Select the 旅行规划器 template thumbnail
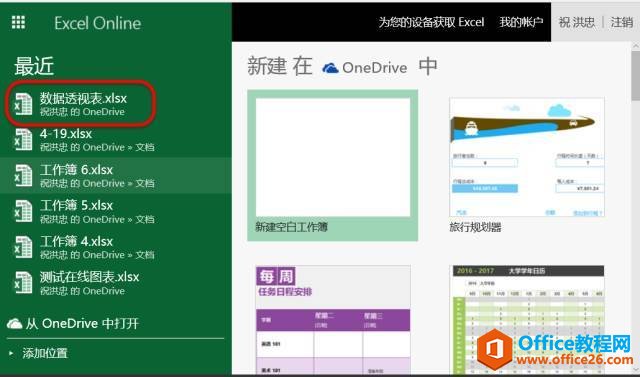The height and width of the screenshot is (377, 640). [527, 157]
